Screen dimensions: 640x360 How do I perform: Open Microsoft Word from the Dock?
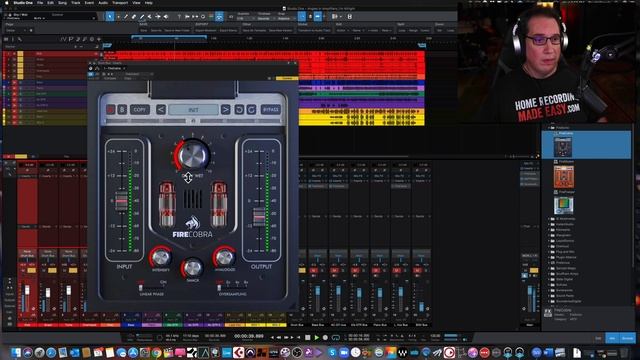coord(548,352)
